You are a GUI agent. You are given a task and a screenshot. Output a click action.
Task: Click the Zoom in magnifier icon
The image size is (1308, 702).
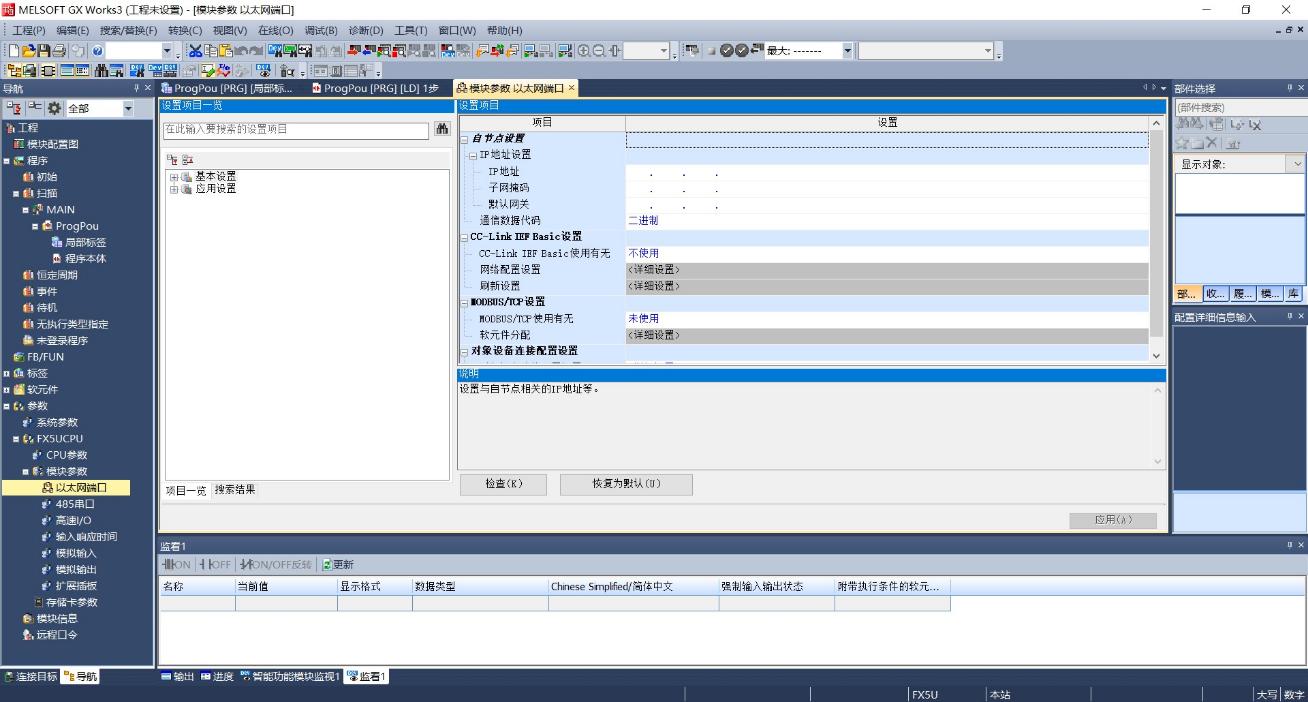point(584,50)
